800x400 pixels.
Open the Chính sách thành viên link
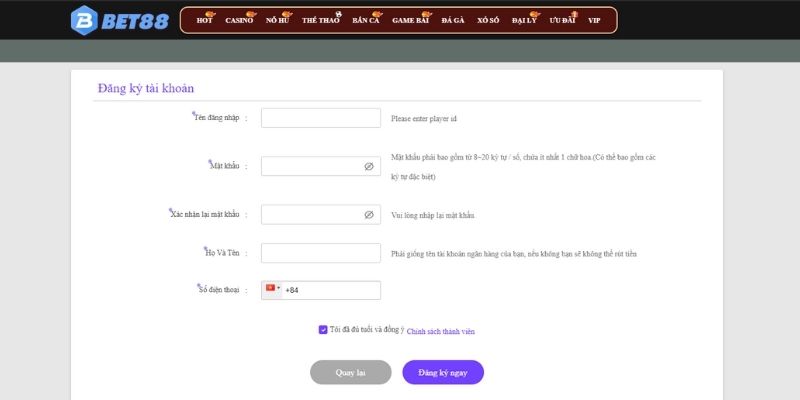441,330
